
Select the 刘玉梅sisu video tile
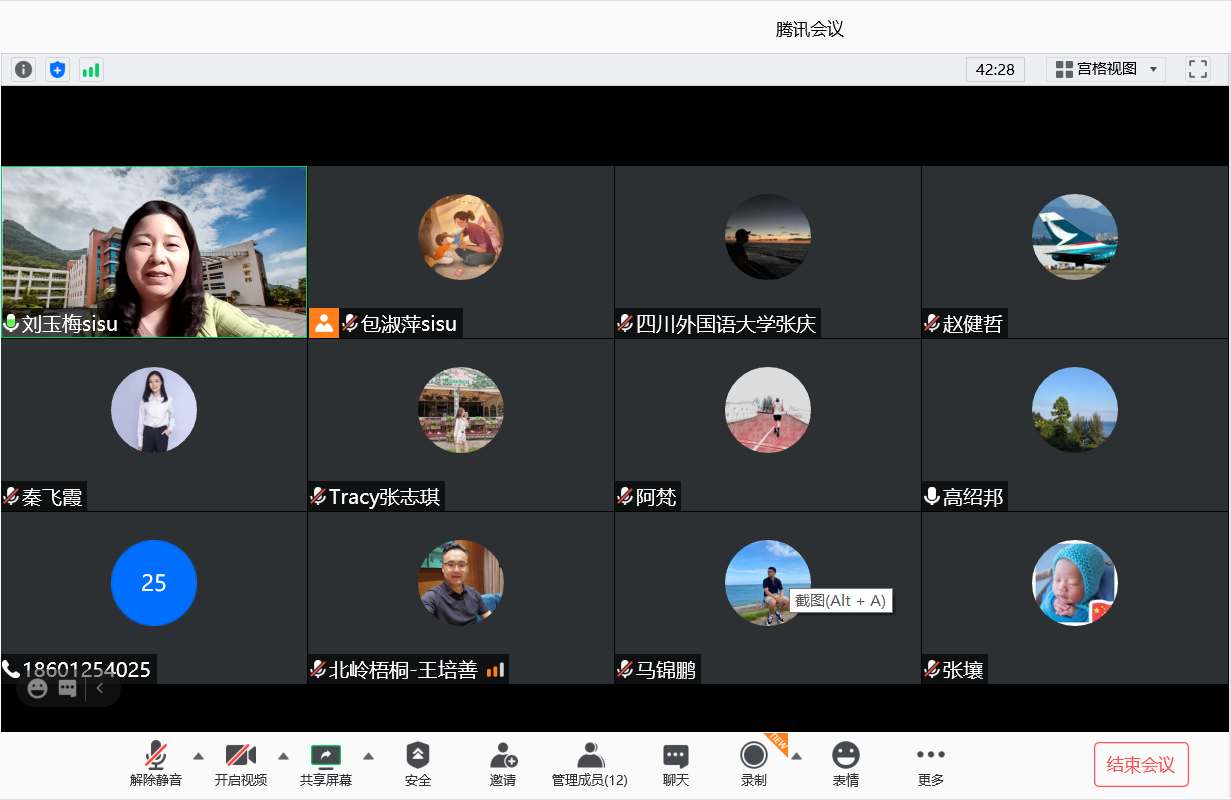click(x=154, y=252)
